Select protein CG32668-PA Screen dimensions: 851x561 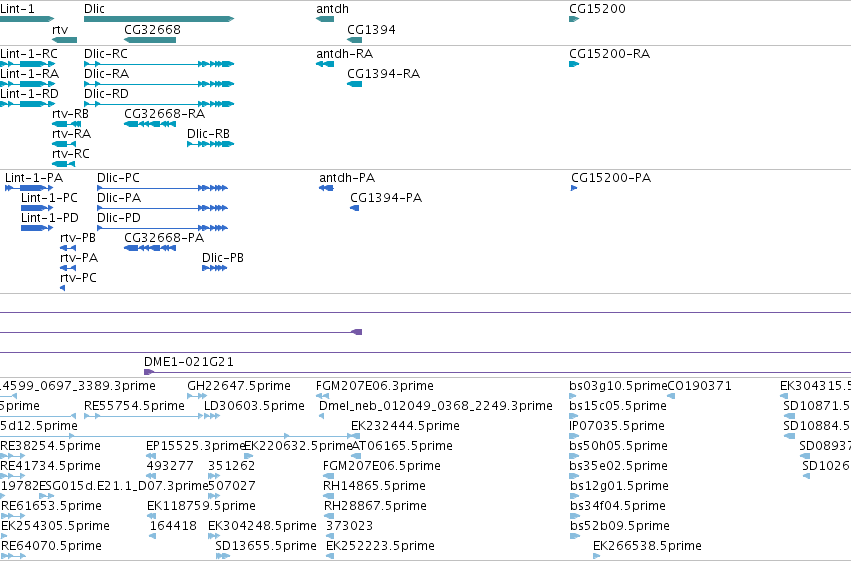point(150,248)
